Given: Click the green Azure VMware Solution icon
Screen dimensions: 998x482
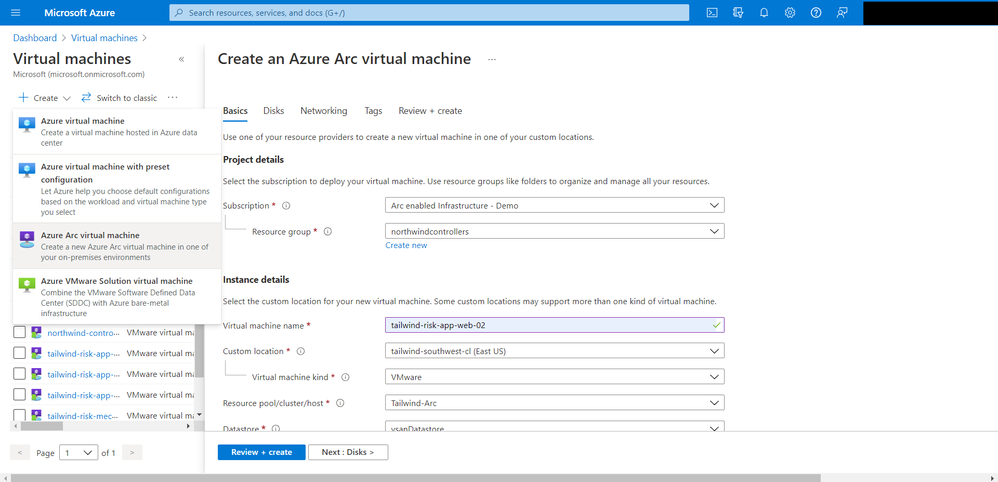Looking at the screenshot, I should 27,285.
